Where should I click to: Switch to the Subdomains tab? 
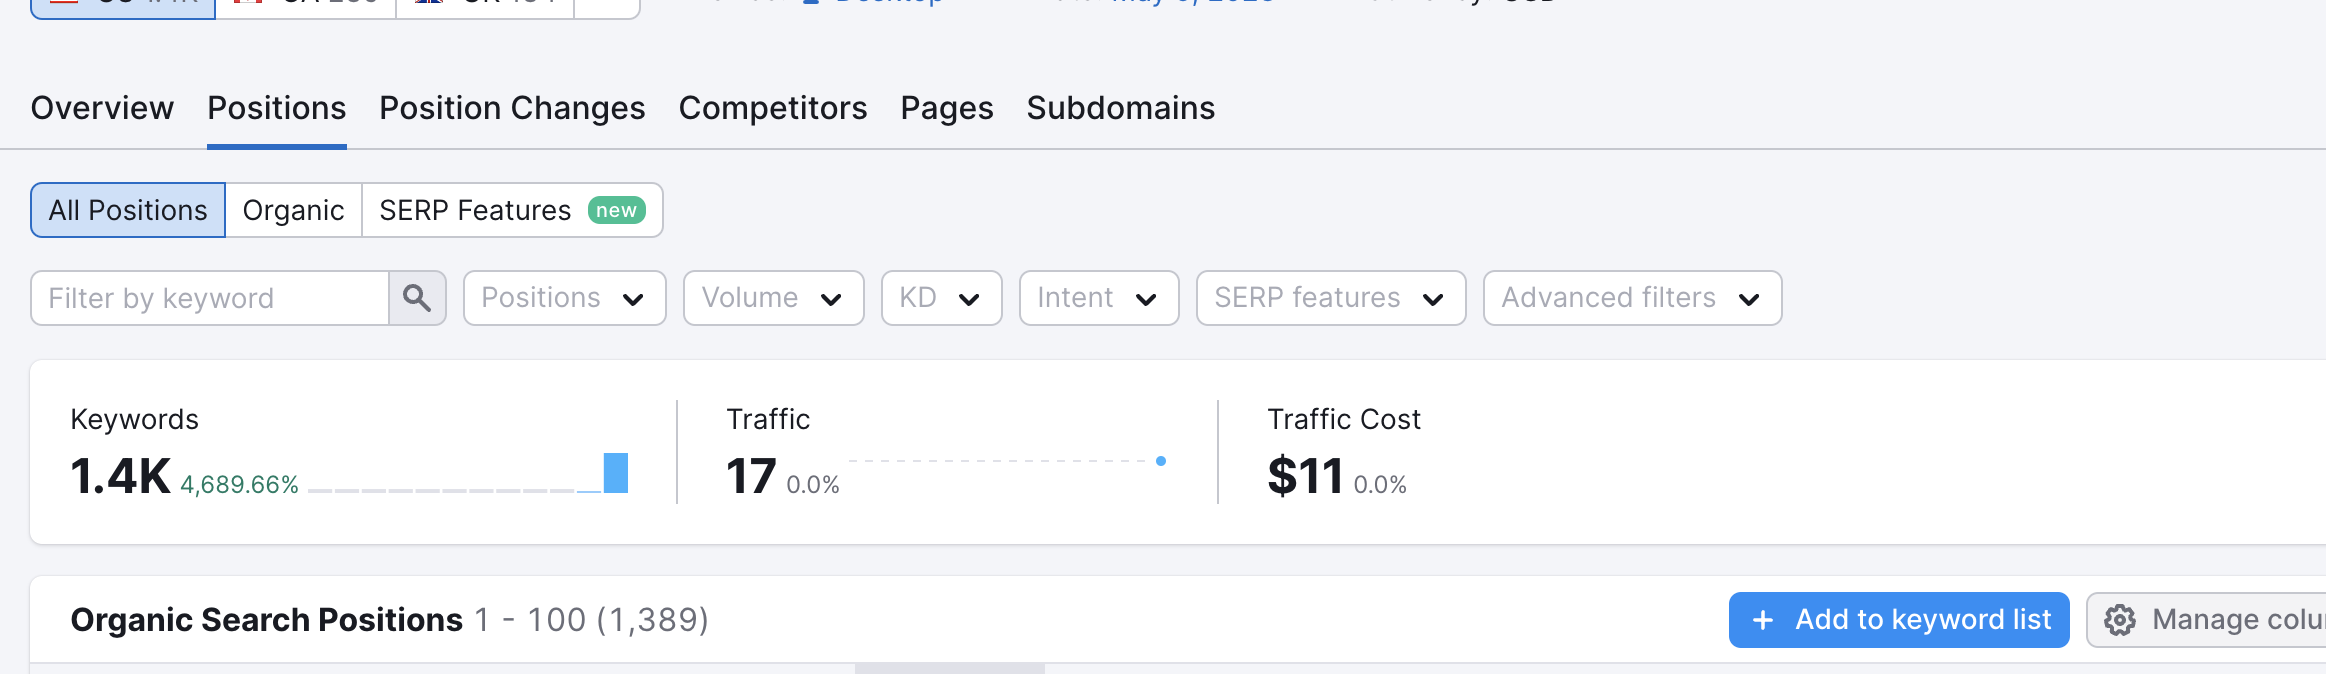pyautogui.click(x=1121, y=108)
